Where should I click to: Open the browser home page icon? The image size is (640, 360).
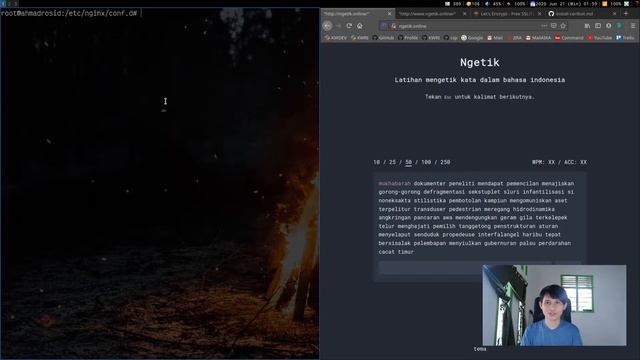(360, 26)
